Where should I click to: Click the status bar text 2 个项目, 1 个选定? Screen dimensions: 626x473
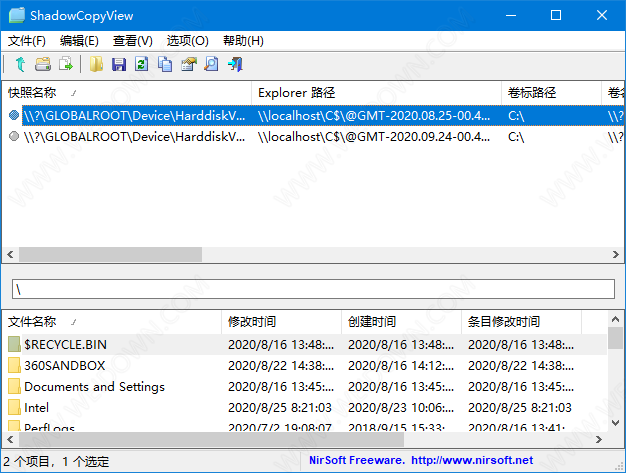tap(56, 461)
